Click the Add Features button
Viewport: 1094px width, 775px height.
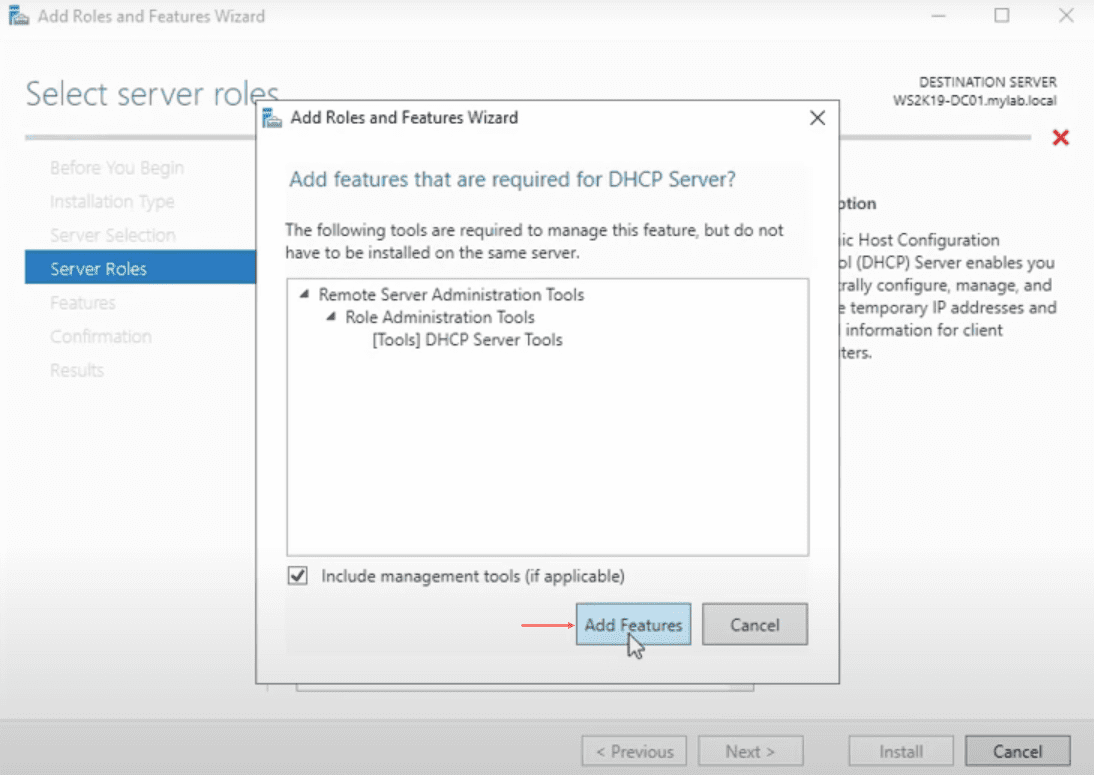point(632,624)
